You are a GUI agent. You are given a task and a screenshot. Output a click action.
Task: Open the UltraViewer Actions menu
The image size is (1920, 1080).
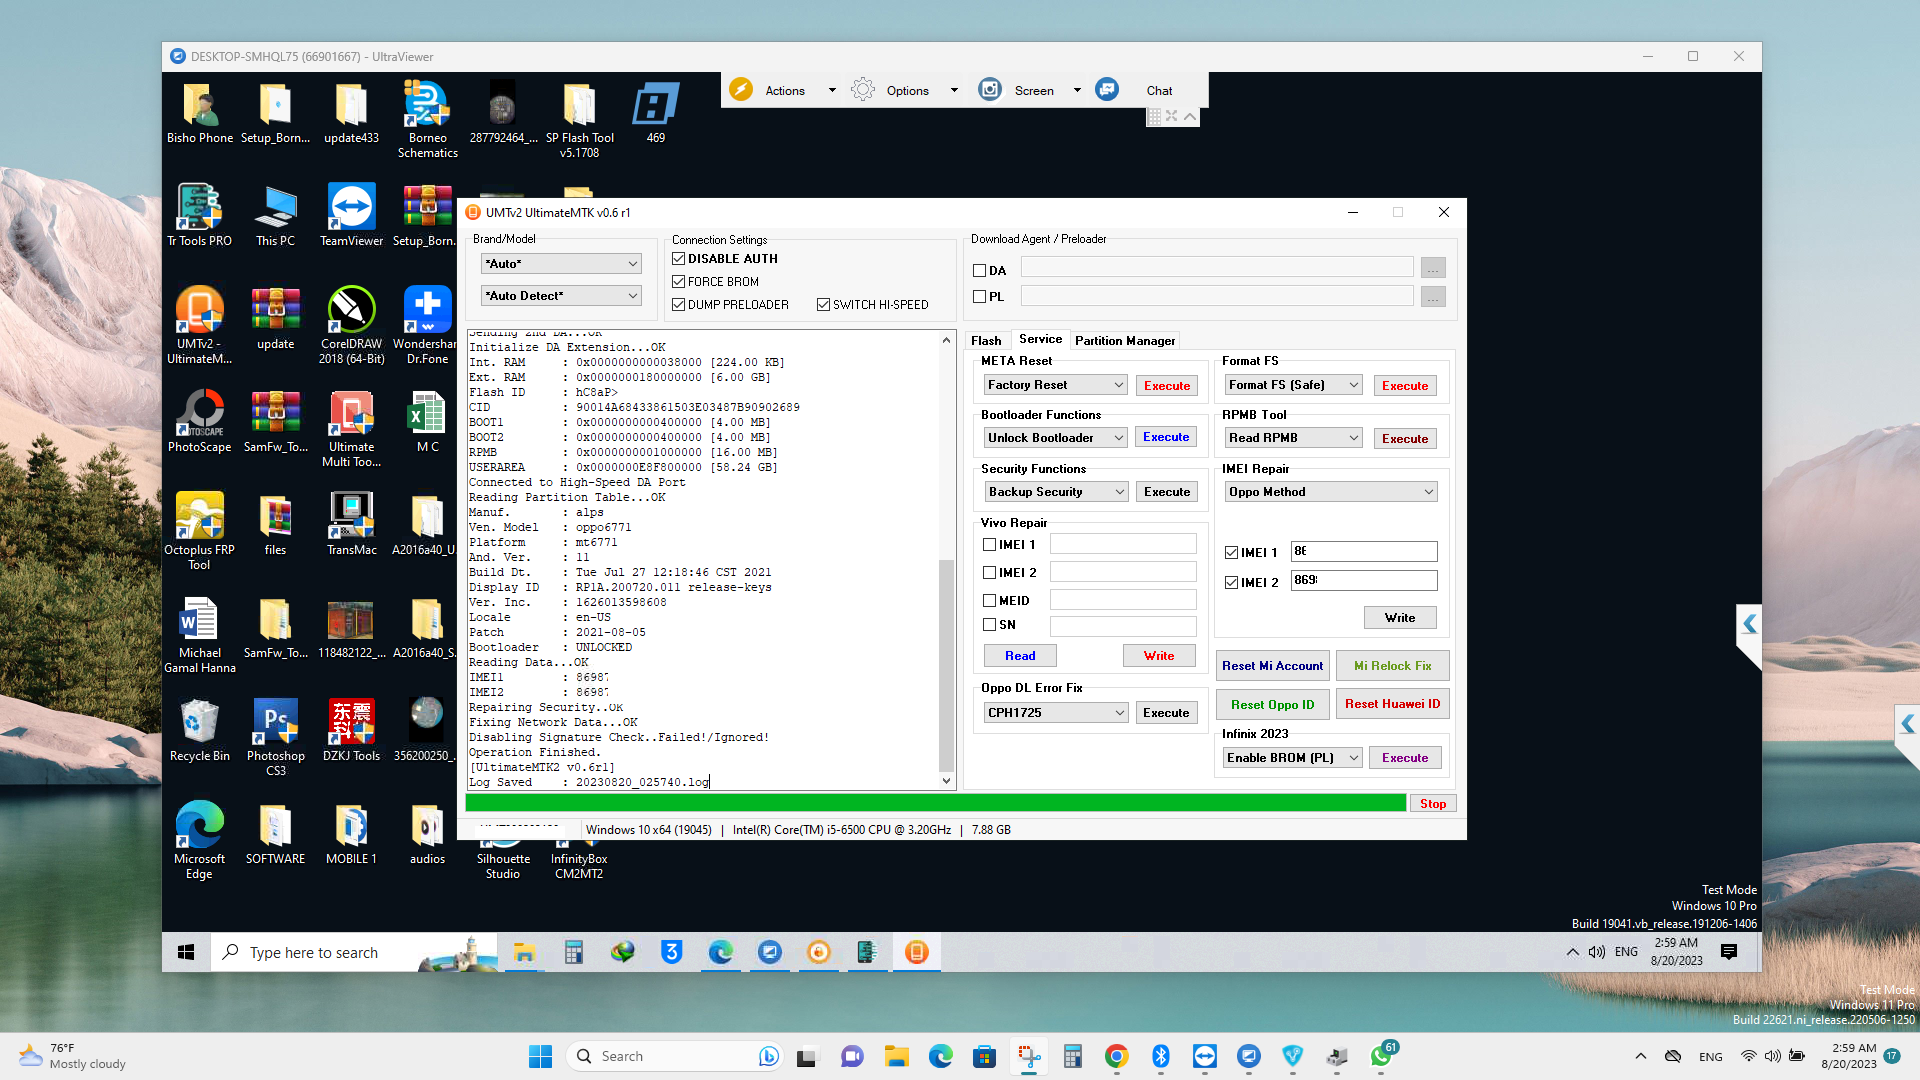click(784, 90)
